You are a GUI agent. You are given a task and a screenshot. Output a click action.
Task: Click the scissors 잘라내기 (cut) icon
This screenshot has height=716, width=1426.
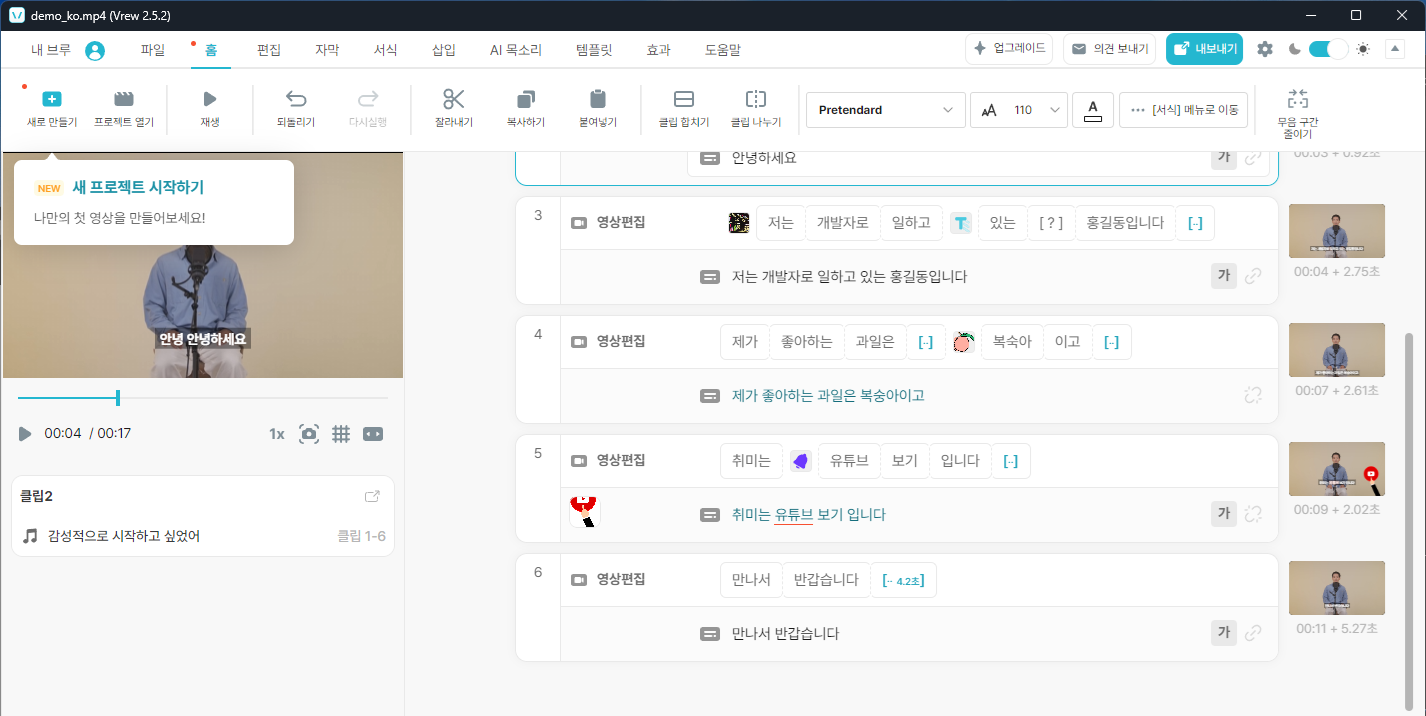point(454,99)
